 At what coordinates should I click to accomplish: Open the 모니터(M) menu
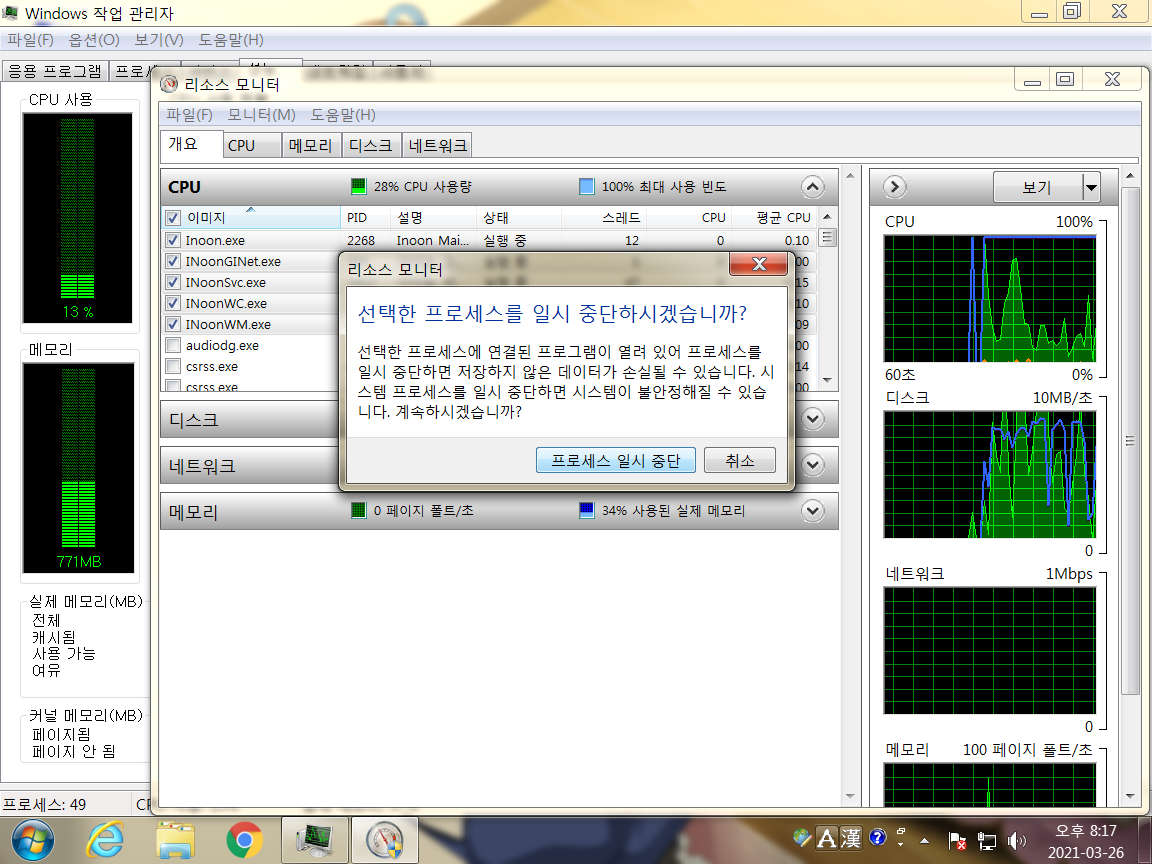262,115
